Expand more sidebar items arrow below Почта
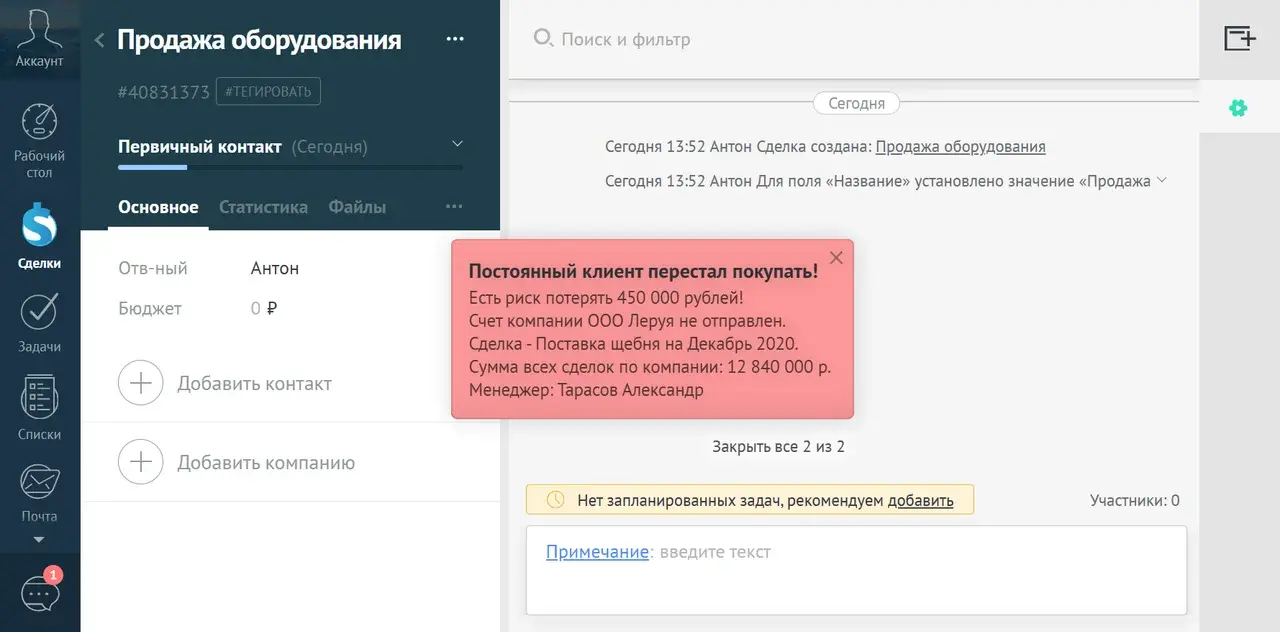 coord(39,540)
